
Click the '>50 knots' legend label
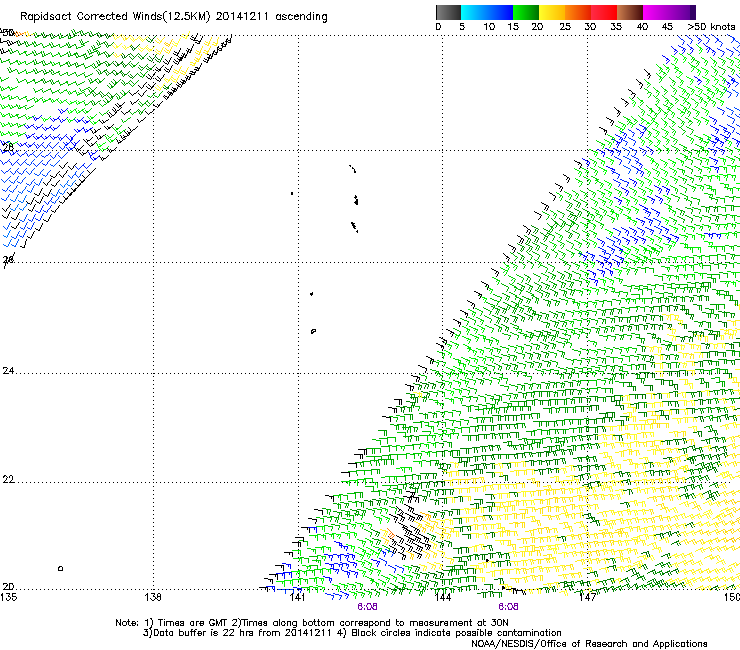coord(711,27)
